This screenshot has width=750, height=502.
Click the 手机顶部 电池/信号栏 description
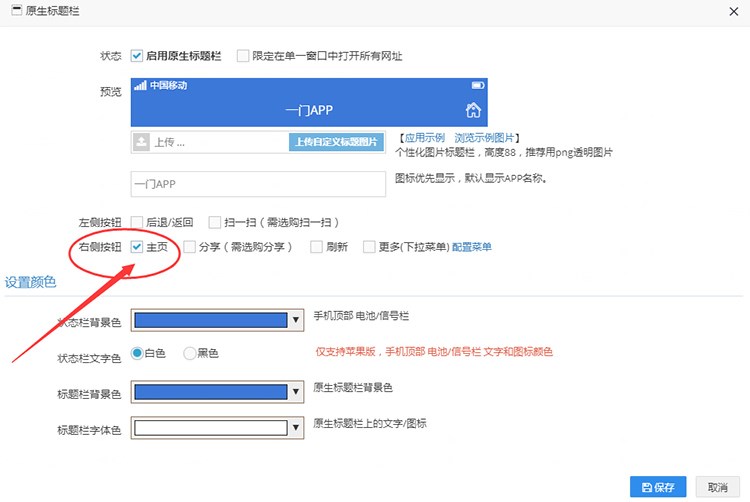click(x=361, y=316)
